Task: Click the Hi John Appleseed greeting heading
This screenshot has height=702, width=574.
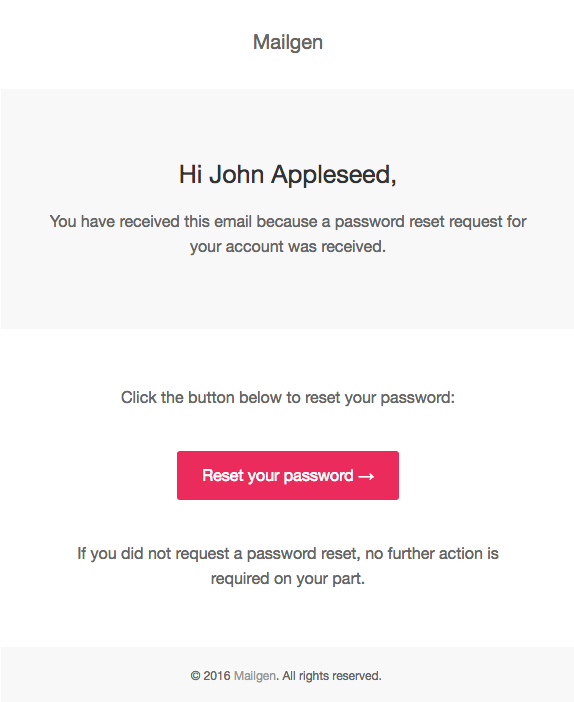Action: (287, 175)
